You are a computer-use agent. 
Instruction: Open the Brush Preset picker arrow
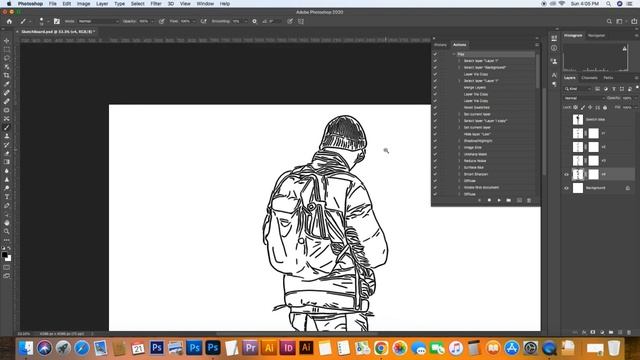(x=48, y=21)
